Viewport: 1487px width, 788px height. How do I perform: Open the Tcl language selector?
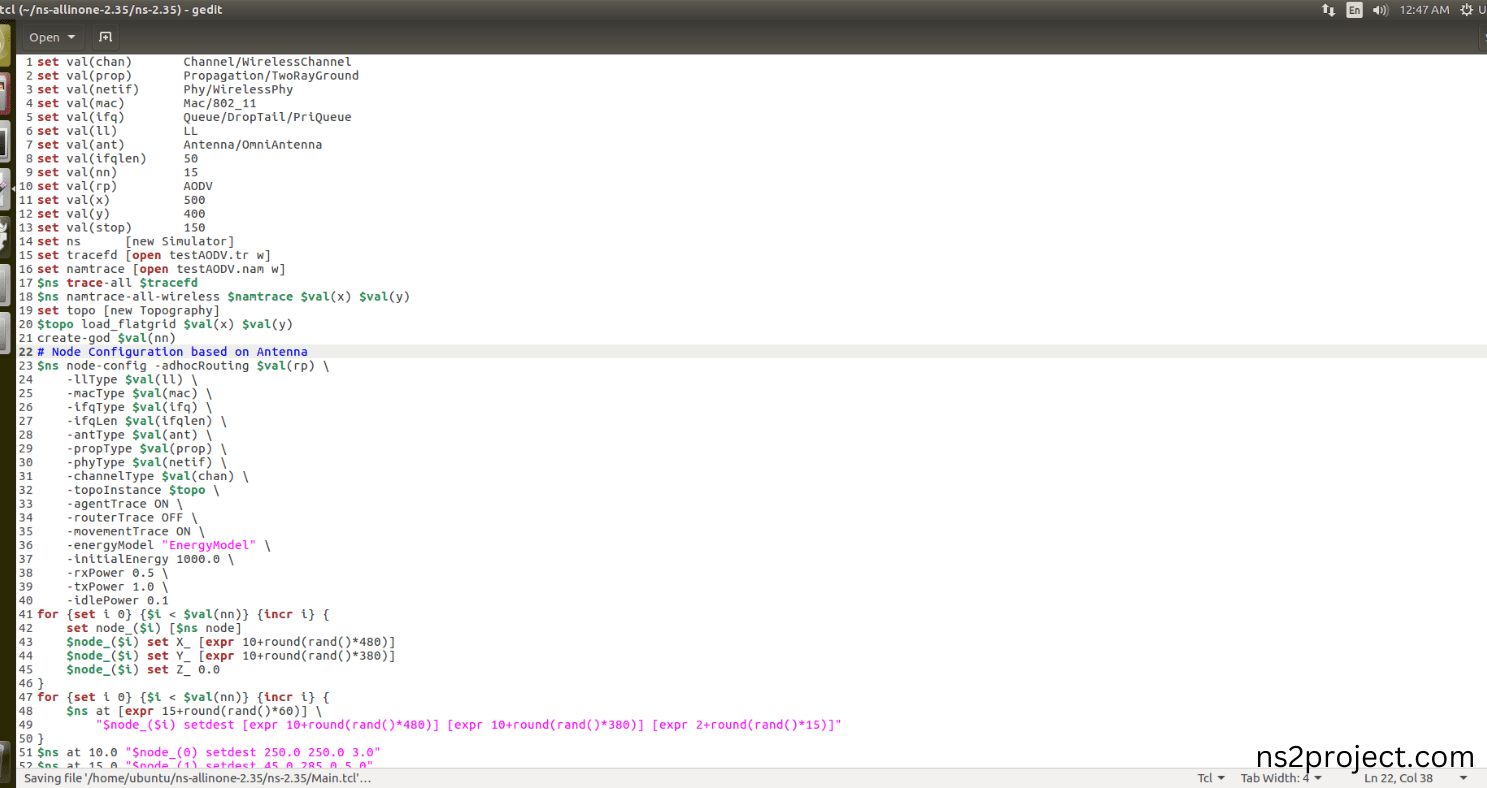click(1210, 778)
